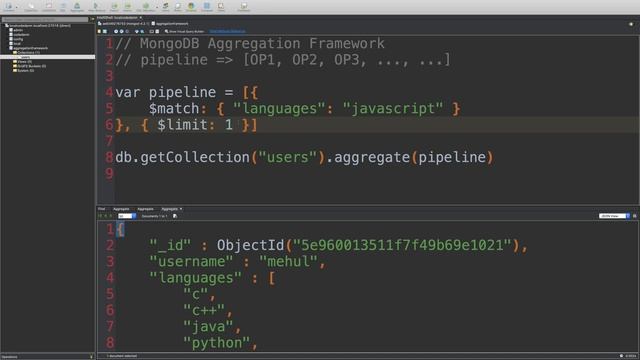Click Show Visual Query Builder button

pos(184,31)
